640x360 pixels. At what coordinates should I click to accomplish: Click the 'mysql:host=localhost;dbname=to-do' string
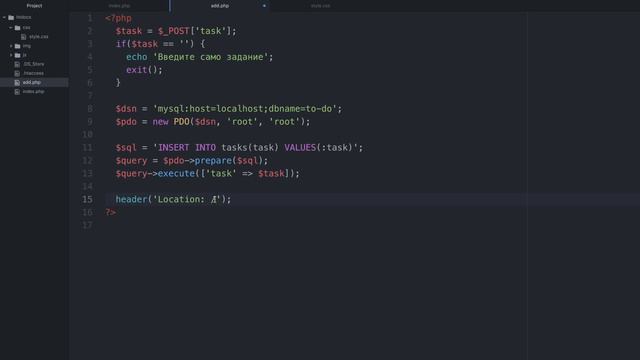245,109
